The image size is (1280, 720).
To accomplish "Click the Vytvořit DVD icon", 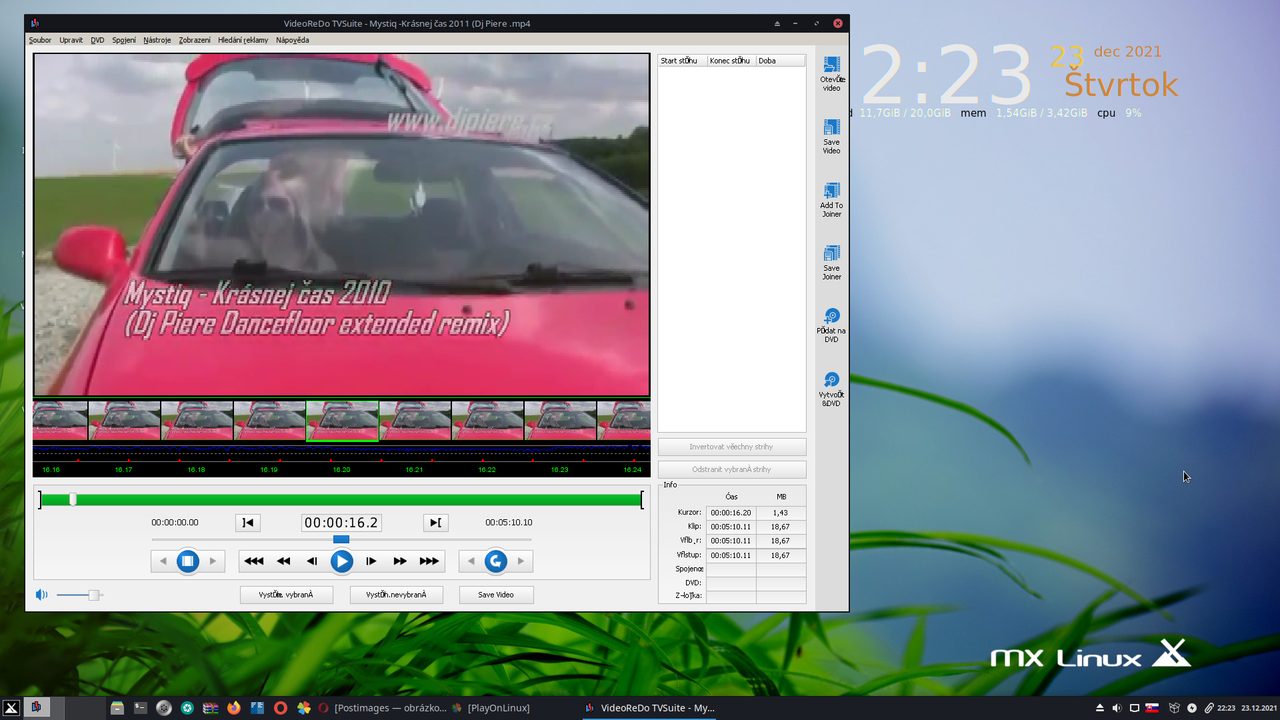I will (x=831, y=380).
